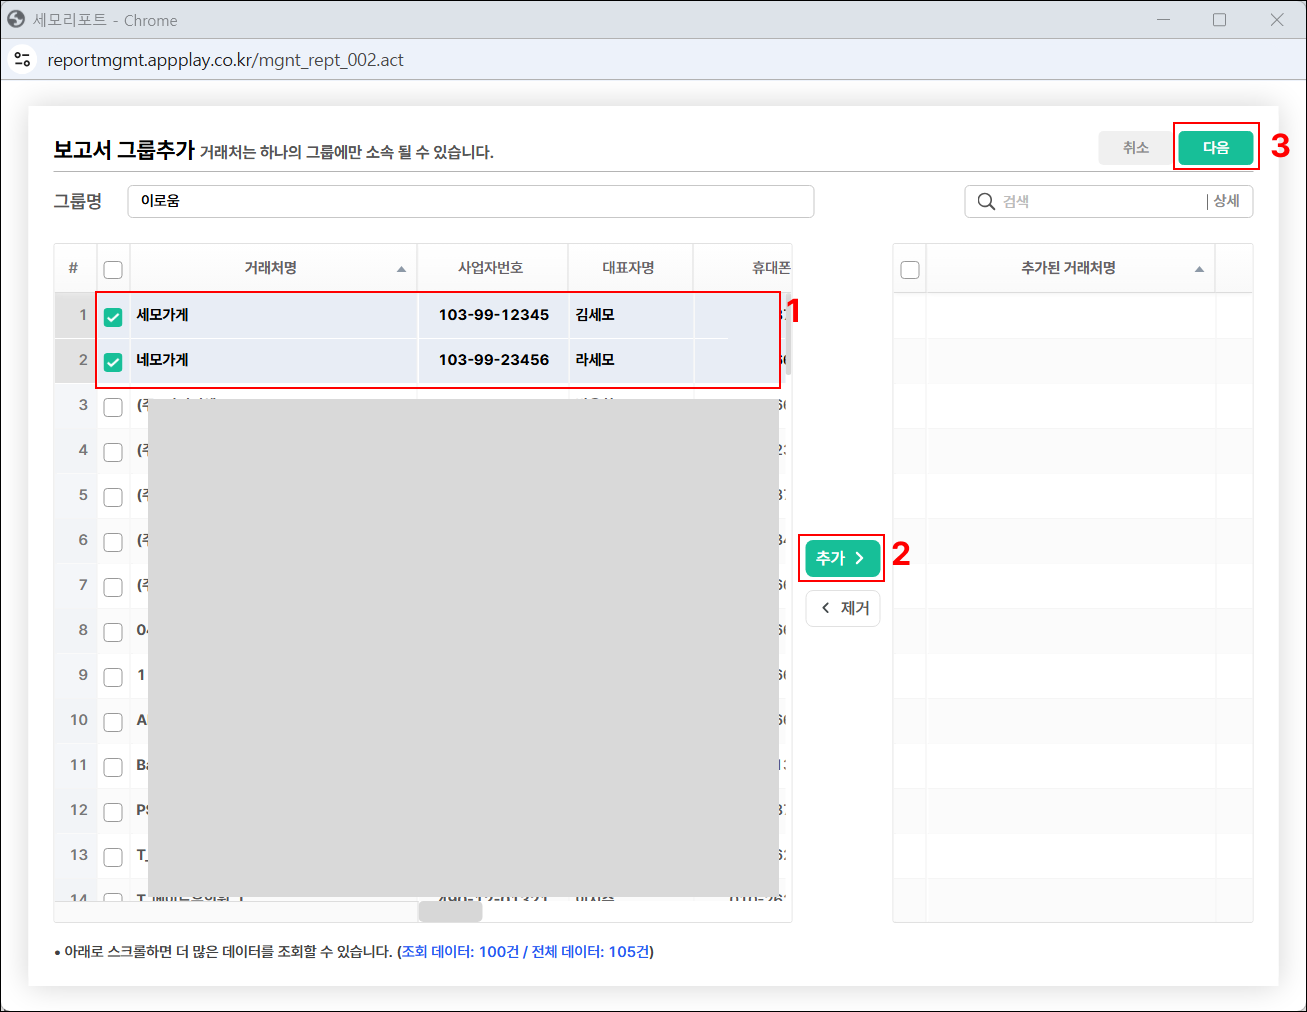This screenshot has height=1012, width=1307.
Task: Click the 그룹명 input field
Action: (x=470, y=201)
